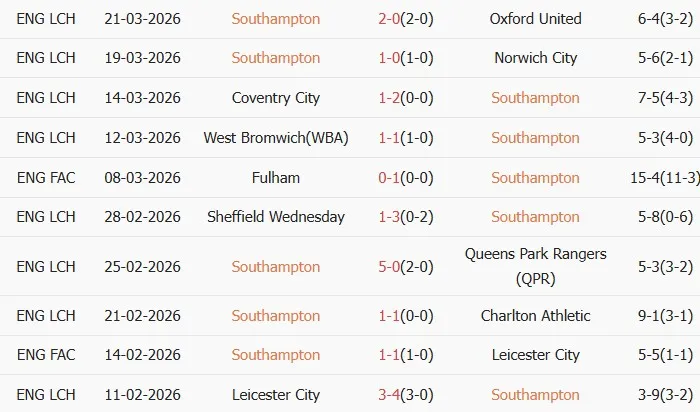This screenshot has width=700, height=412.
Task: Open the Oxford United team link
Action: coord(535,18)
